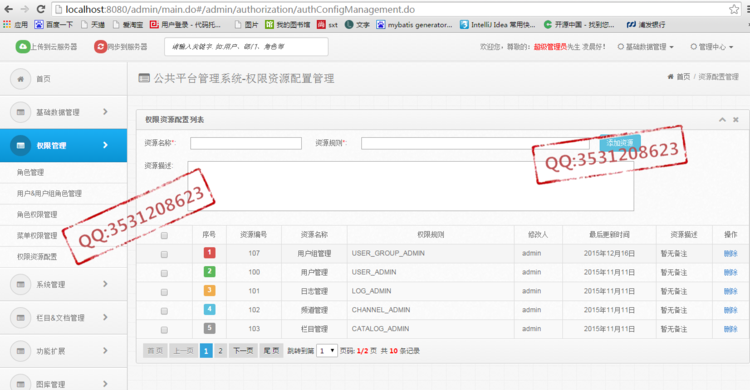The height and width of the screenshot is (390, 750).
Task: Click the 首页 home circle icon in sidebar
Action: click(x=21, y=79)
